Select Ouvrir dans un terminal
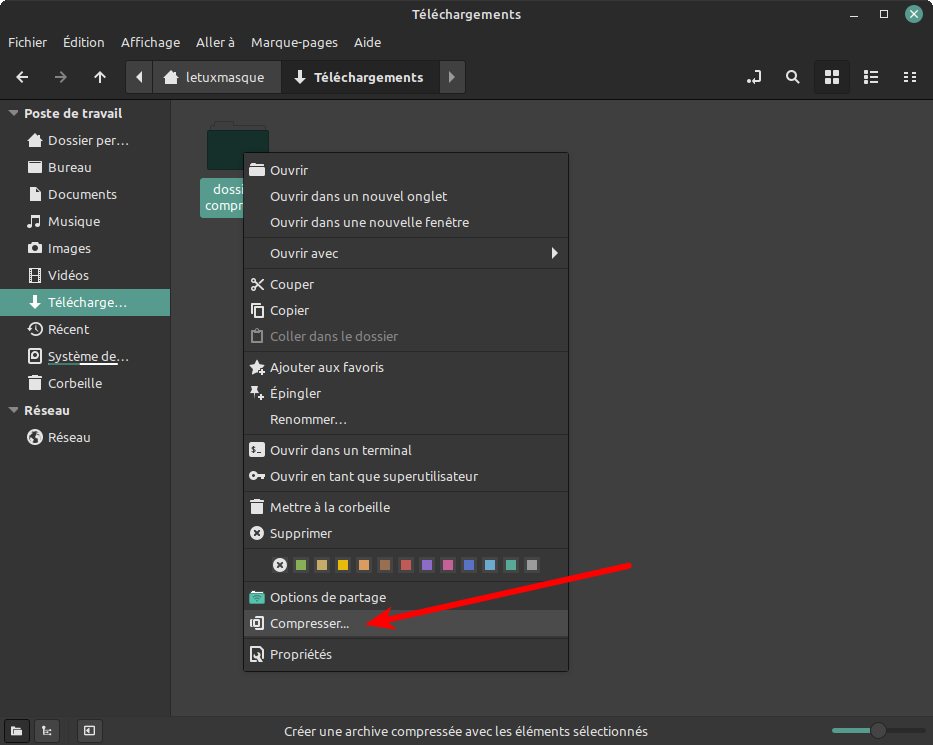 (x=406, y=450)
